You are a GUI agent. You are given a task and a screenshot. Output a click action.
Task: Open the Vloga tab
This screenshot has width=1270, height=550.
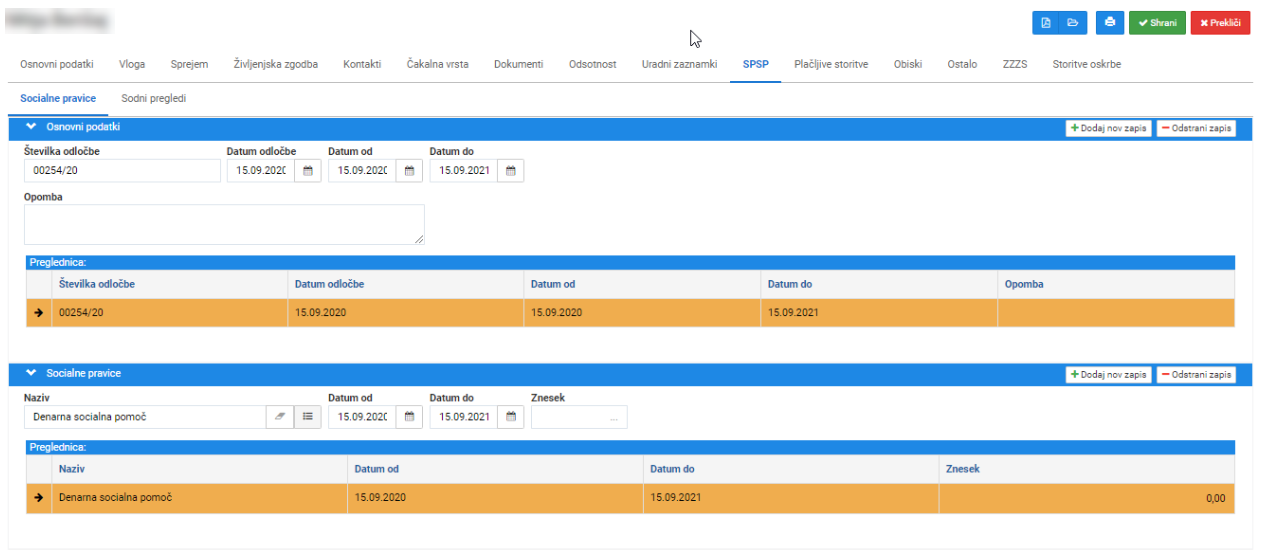click(x=132, y=64)
